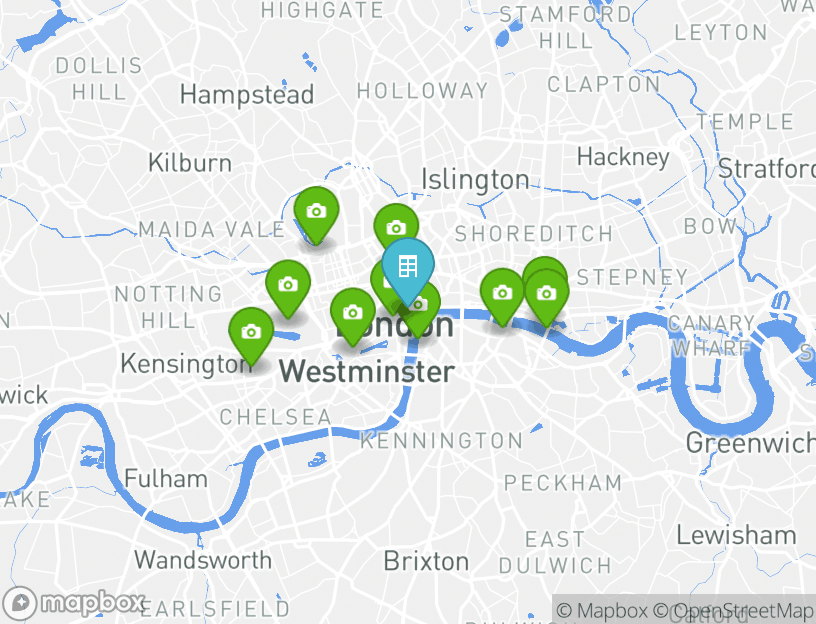Click the Hampstead place label

pos(247,95)
